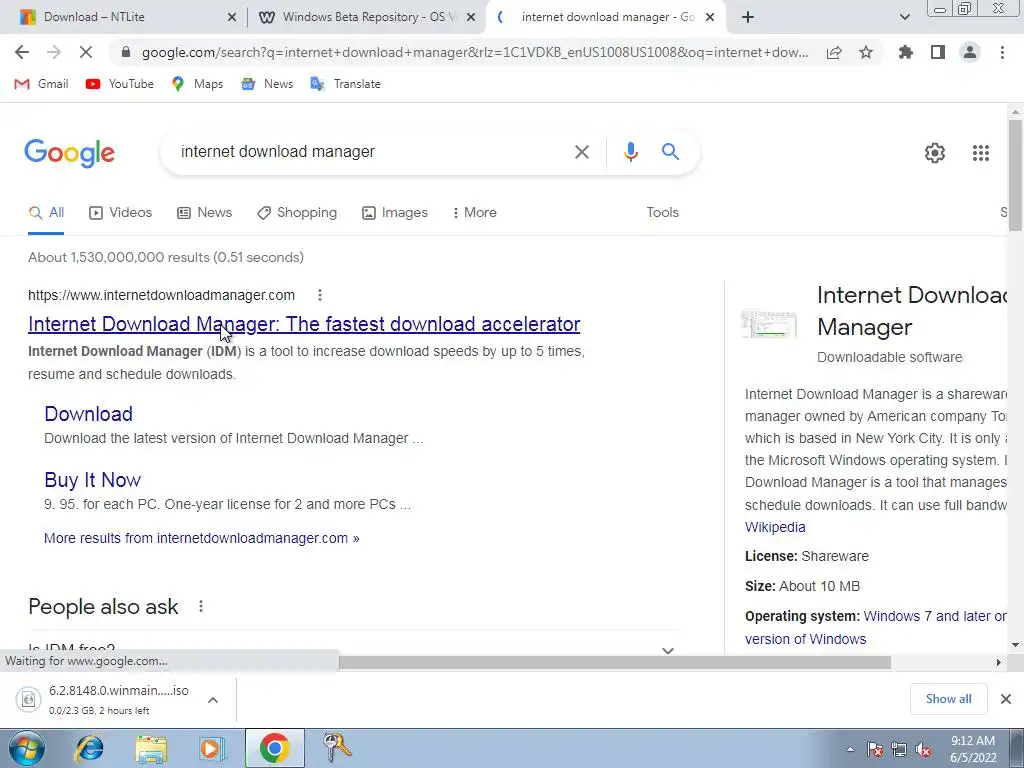The height and width of the screenshot is (768, 1024).
Task: Open the keys application in the taskbar
Action: [x=337, y=748]
